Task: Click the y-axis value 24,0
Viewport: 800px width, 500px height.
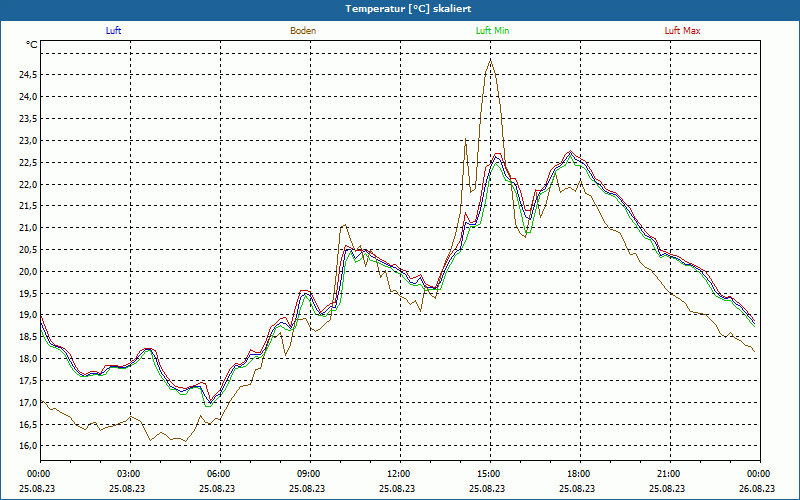Action: [28, 97]
